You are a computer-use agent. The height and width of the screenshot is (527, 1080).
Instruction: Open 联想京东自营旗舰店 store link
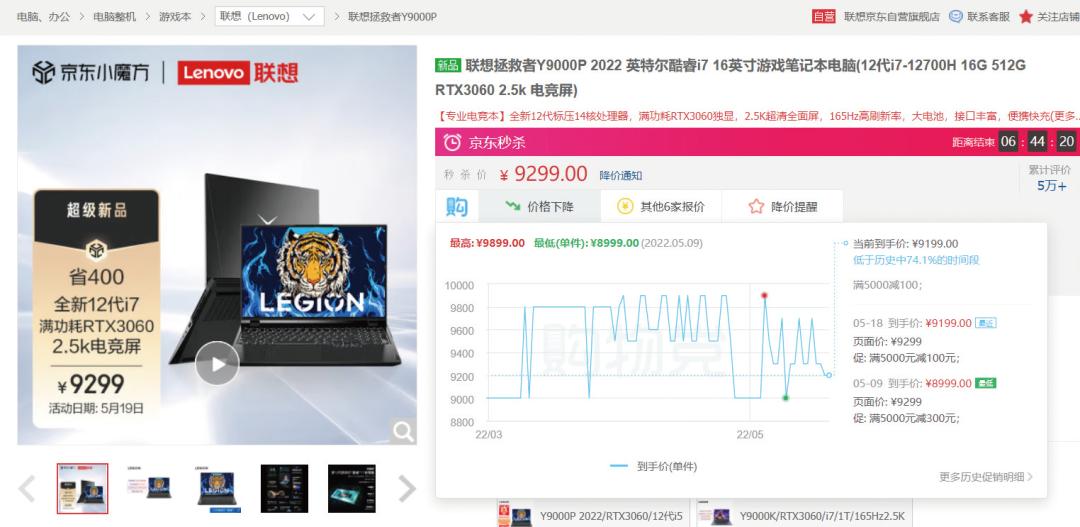(x=891, y=17)
